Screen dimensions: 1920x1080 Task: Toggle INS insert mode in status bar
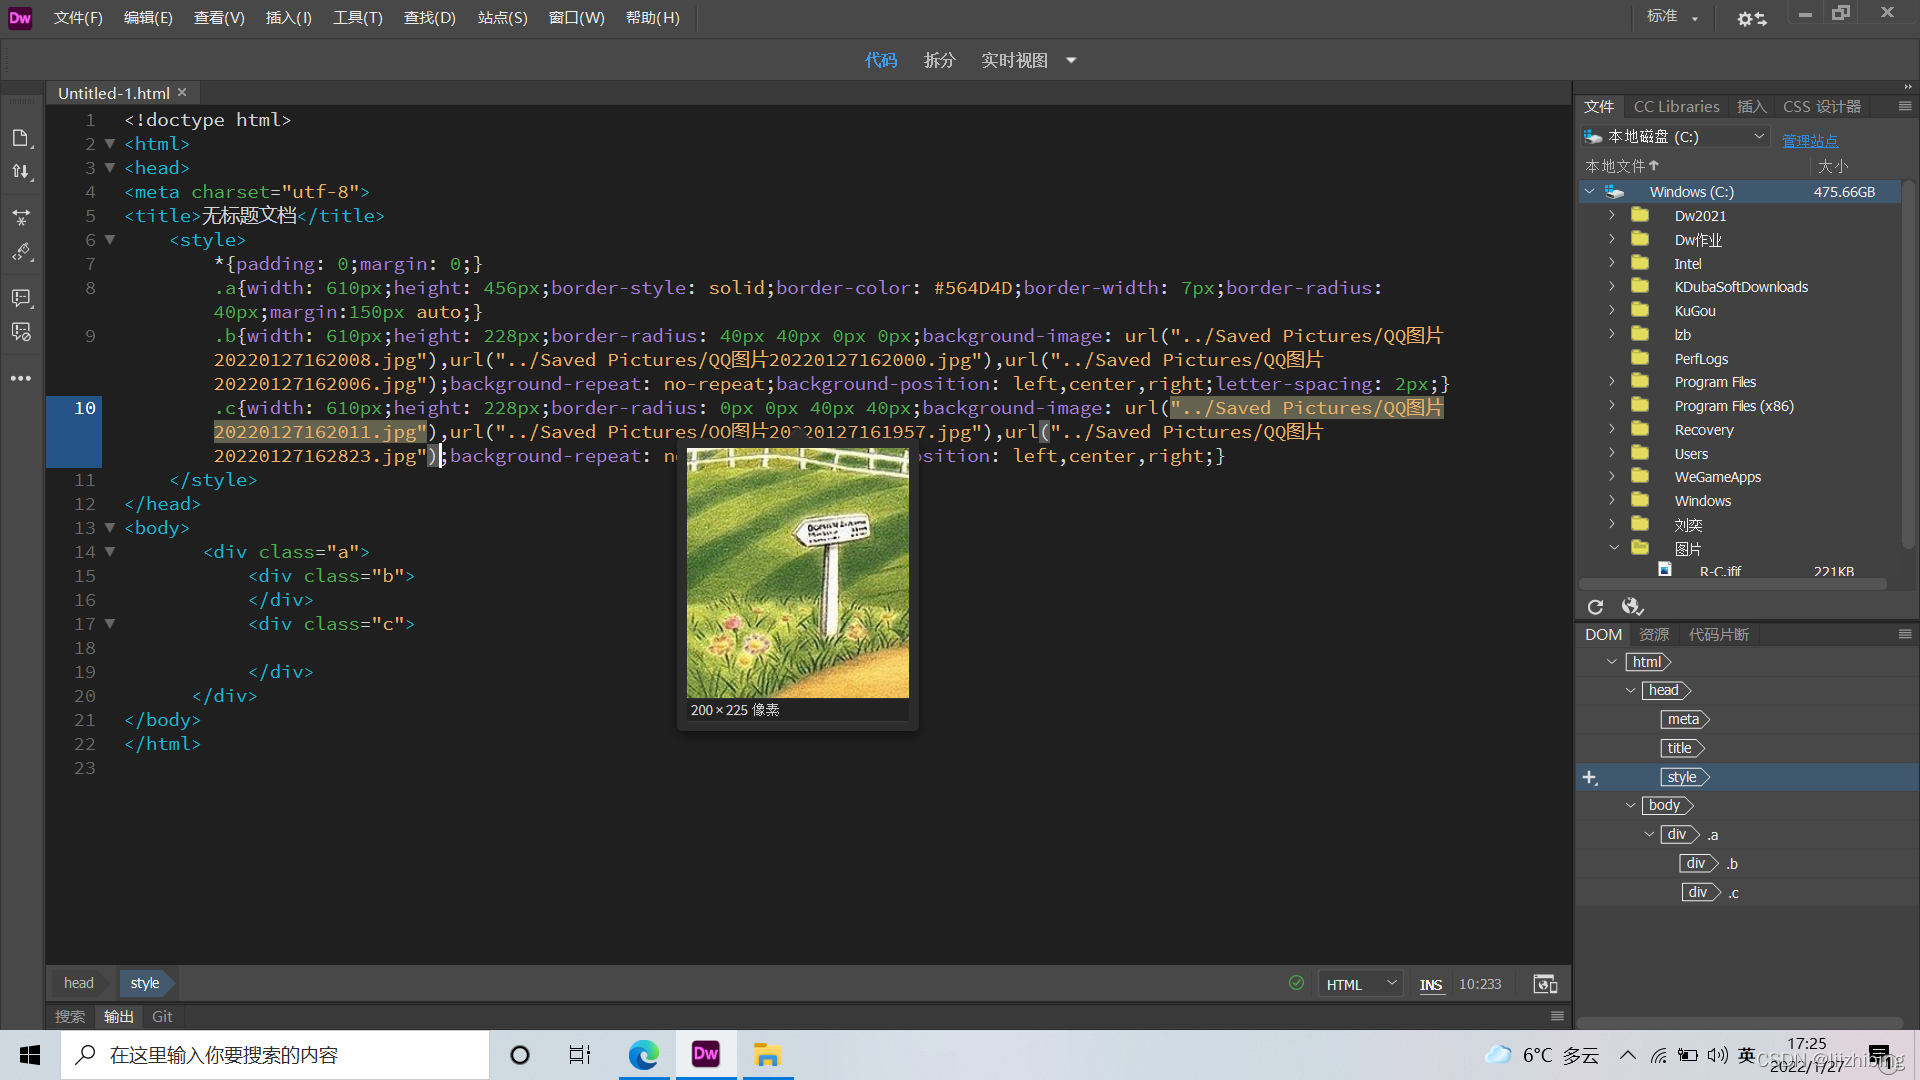tap(1430, 984)
